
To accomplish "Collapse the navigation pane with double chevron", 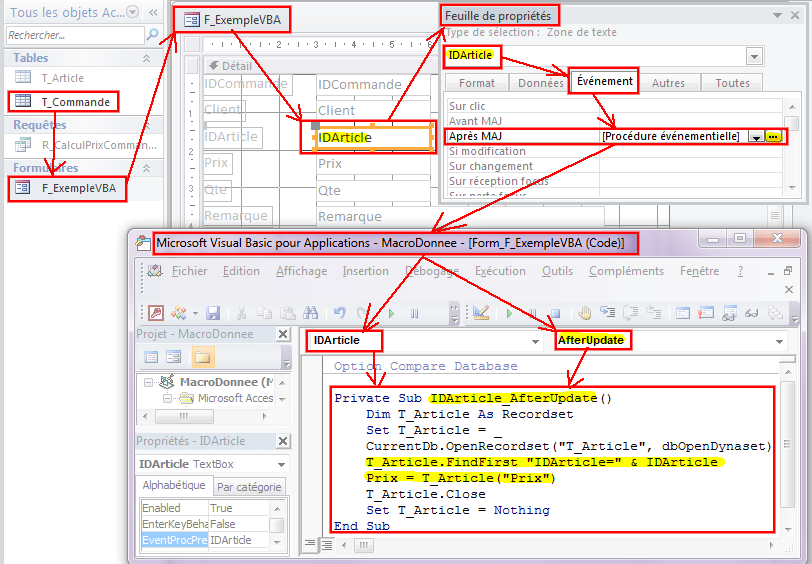I will 153,12.
